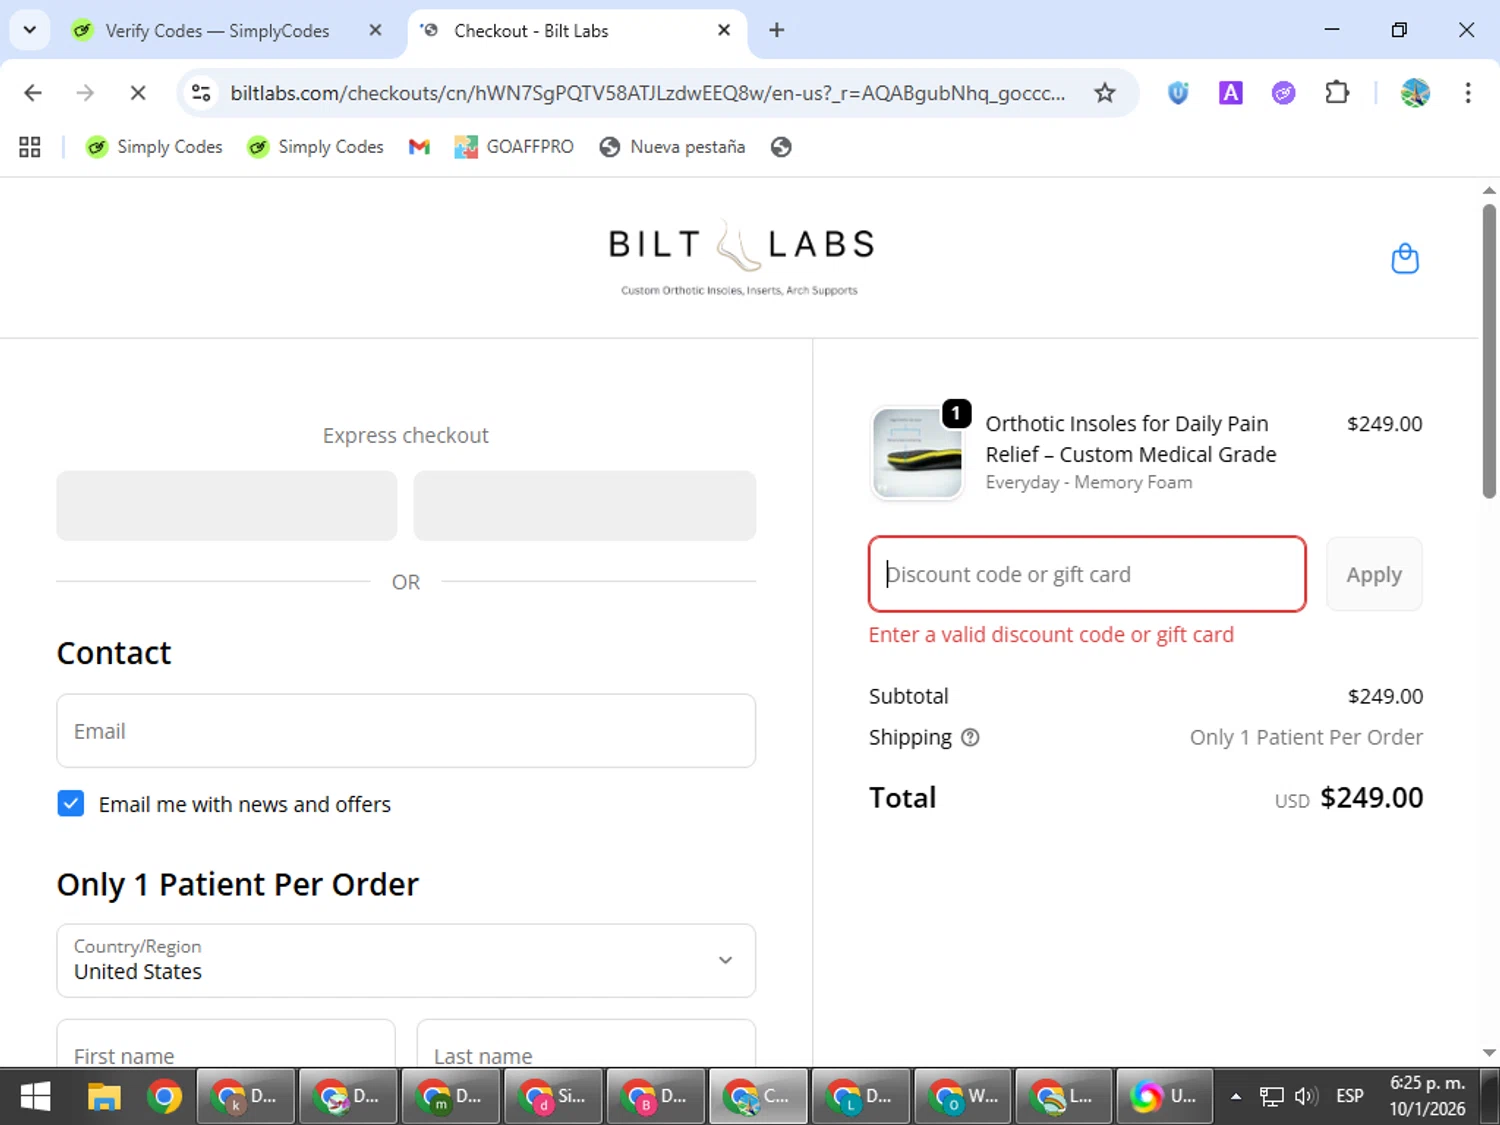Click the browser address bar URL
Viewport: 1500px width, 1125px height.
tap(647, 93)
